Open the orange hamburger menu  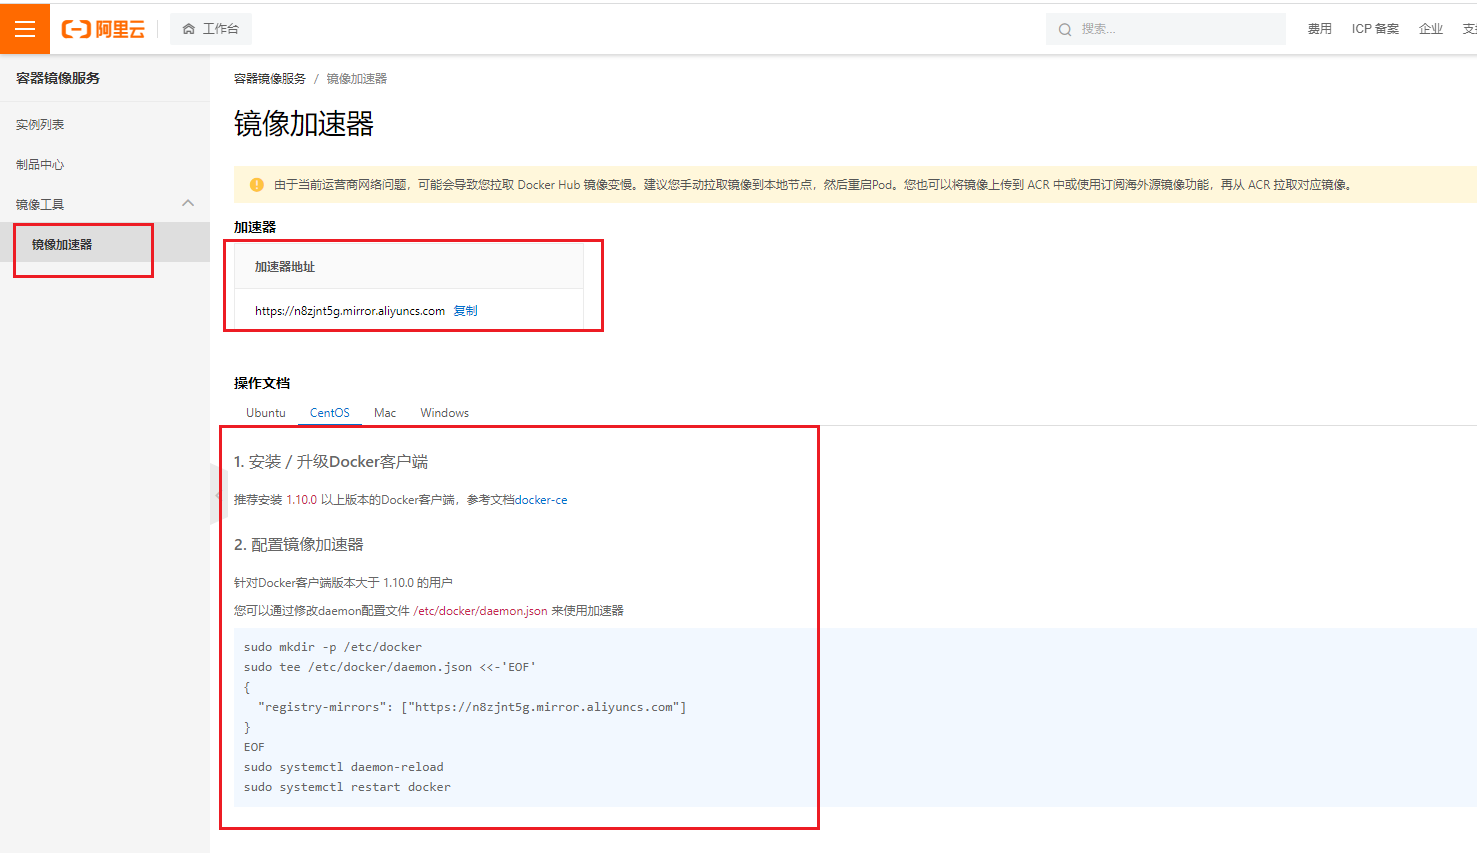coord(25,29)
